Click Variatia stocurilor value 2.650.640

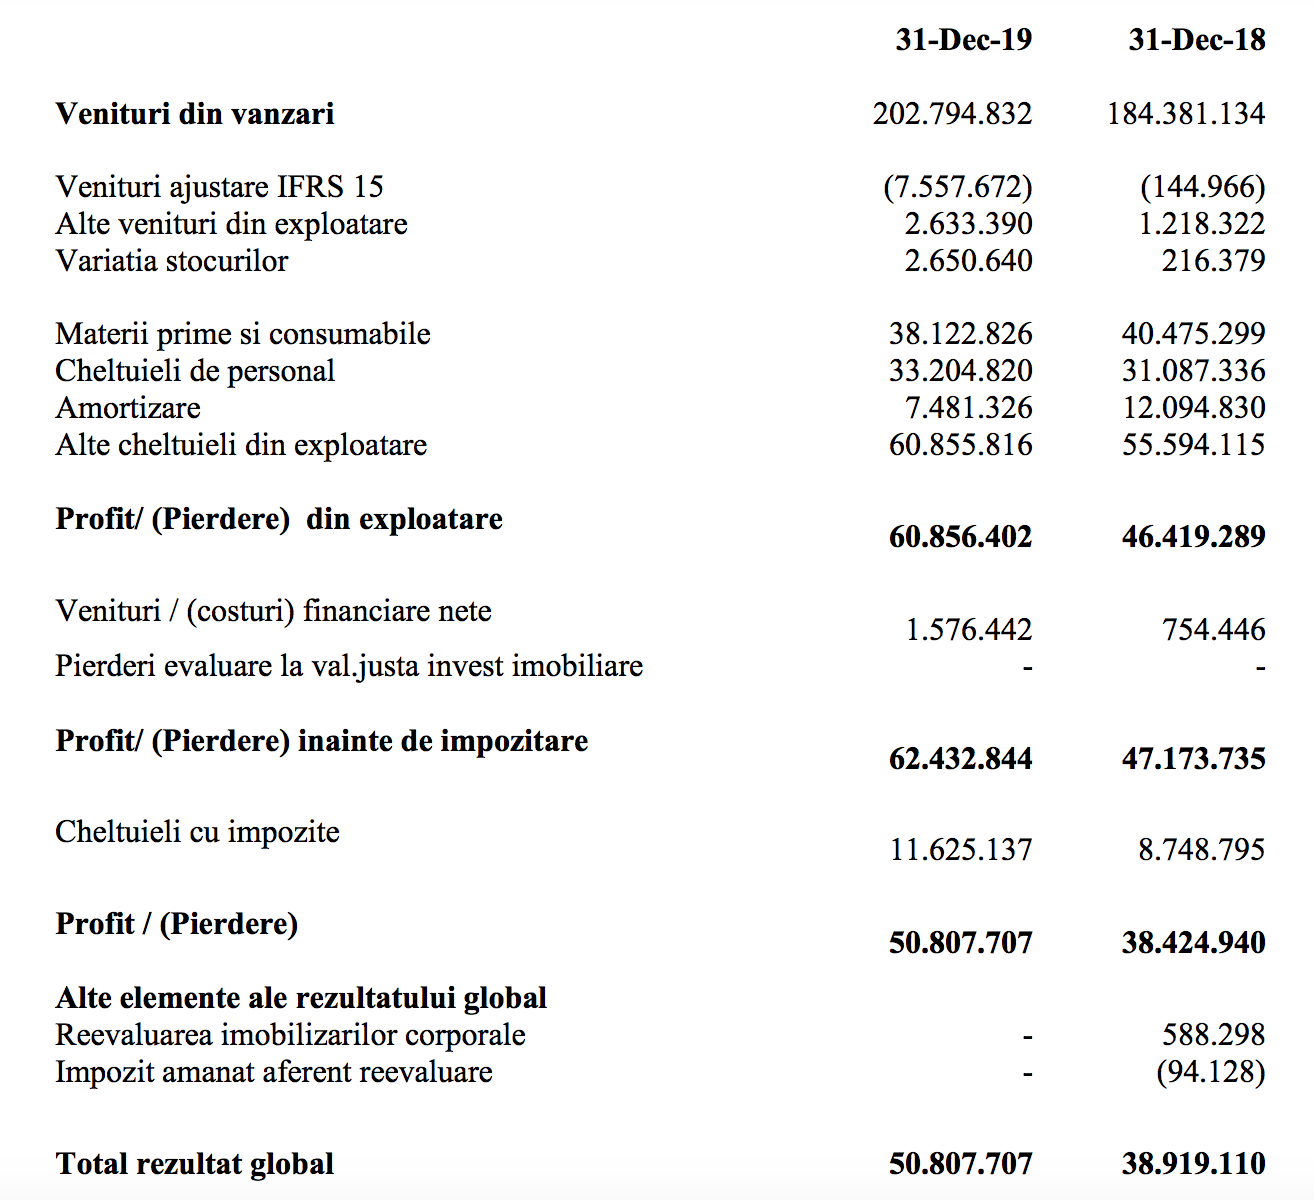(969, 261)
